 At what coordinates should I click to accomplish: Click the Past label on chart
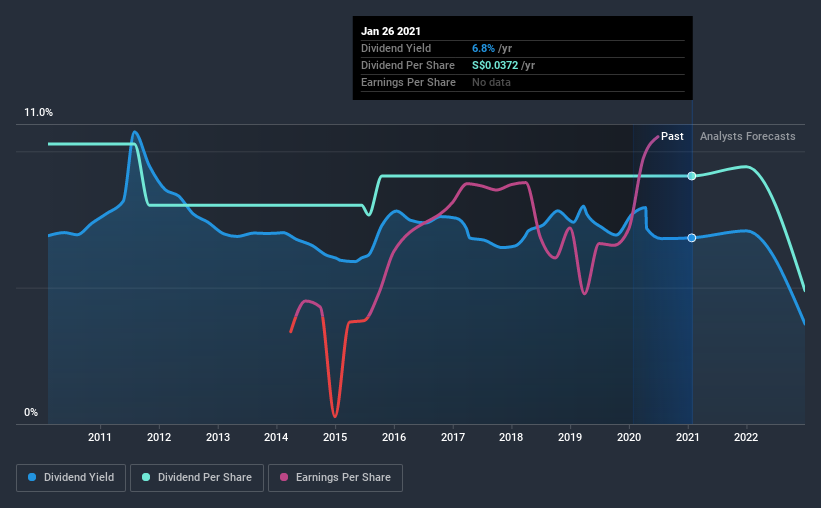click(672, 136)
